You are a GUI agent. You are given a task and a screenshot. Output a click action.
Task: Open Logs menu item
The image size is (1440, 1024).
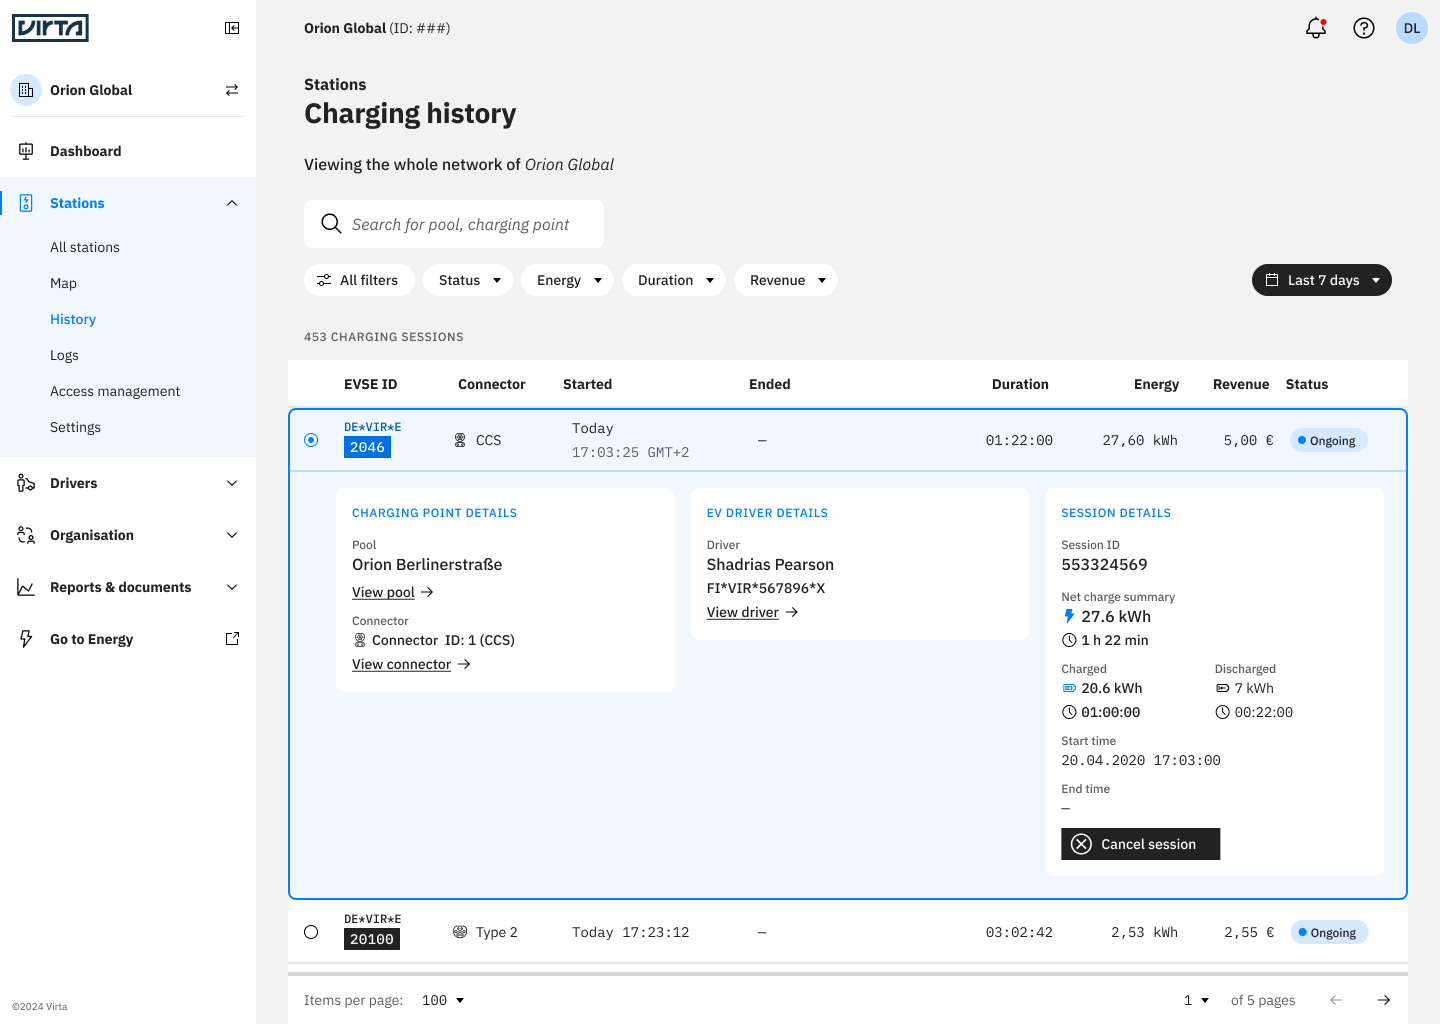pos(64,355)
